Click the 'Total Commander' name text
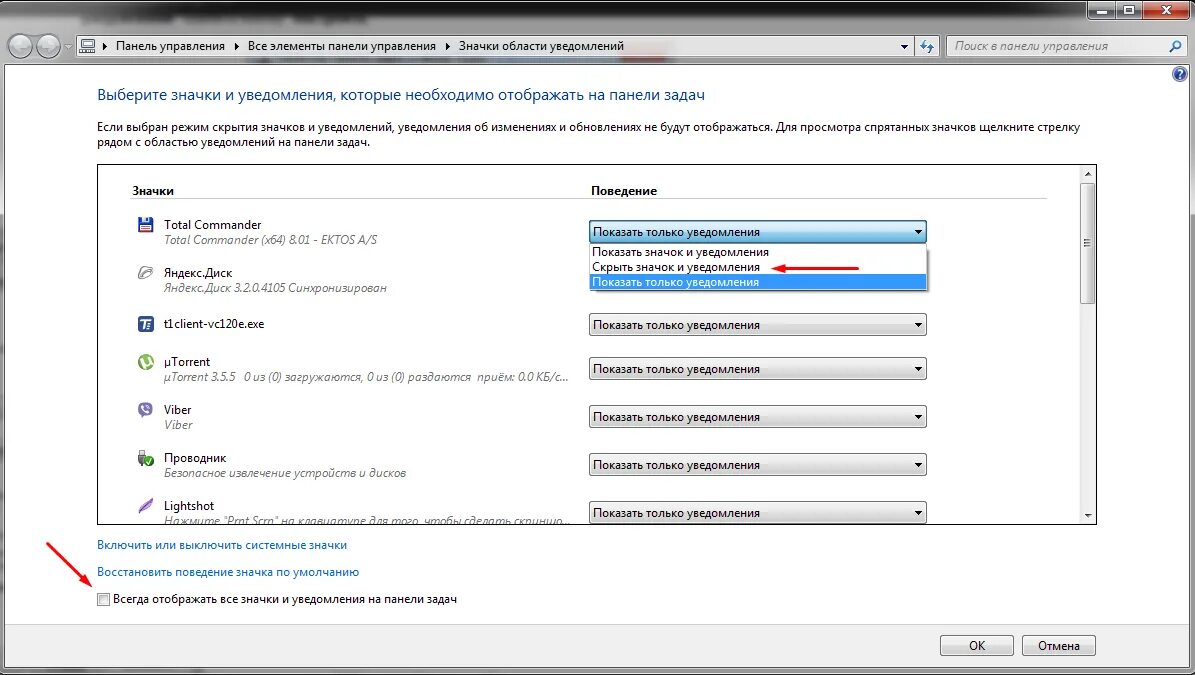The height and width of the screenshot is (675, 1195). [x=213, y=225]
